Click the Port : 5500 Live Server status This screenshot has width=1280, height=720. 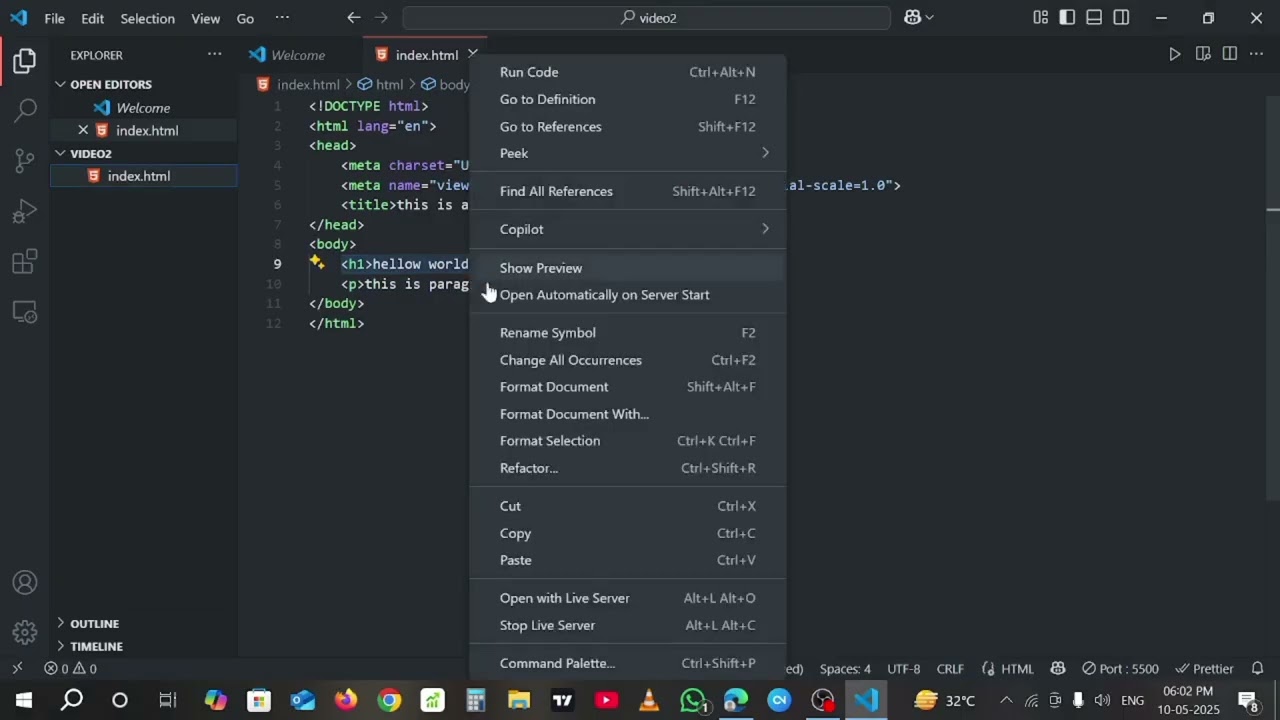point(1119,668)
